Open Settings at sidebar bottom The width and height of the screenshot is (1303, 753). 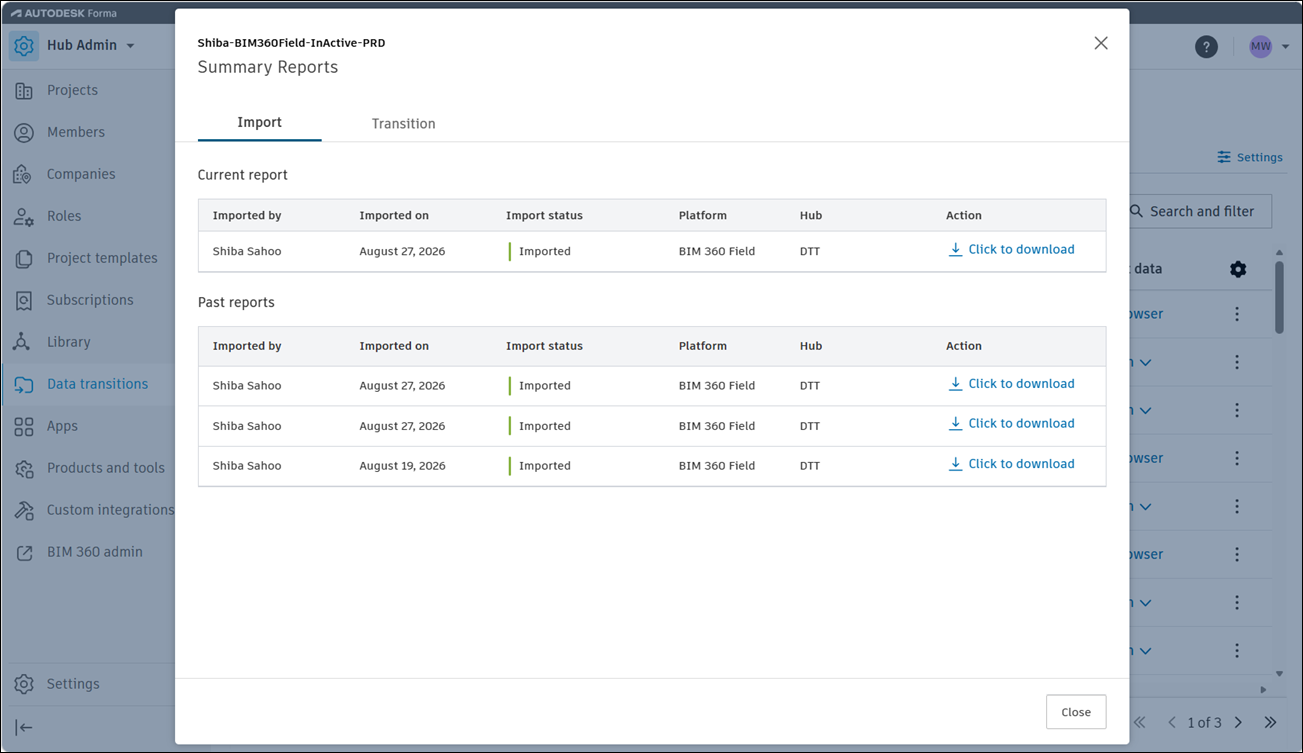click(73, 684)
